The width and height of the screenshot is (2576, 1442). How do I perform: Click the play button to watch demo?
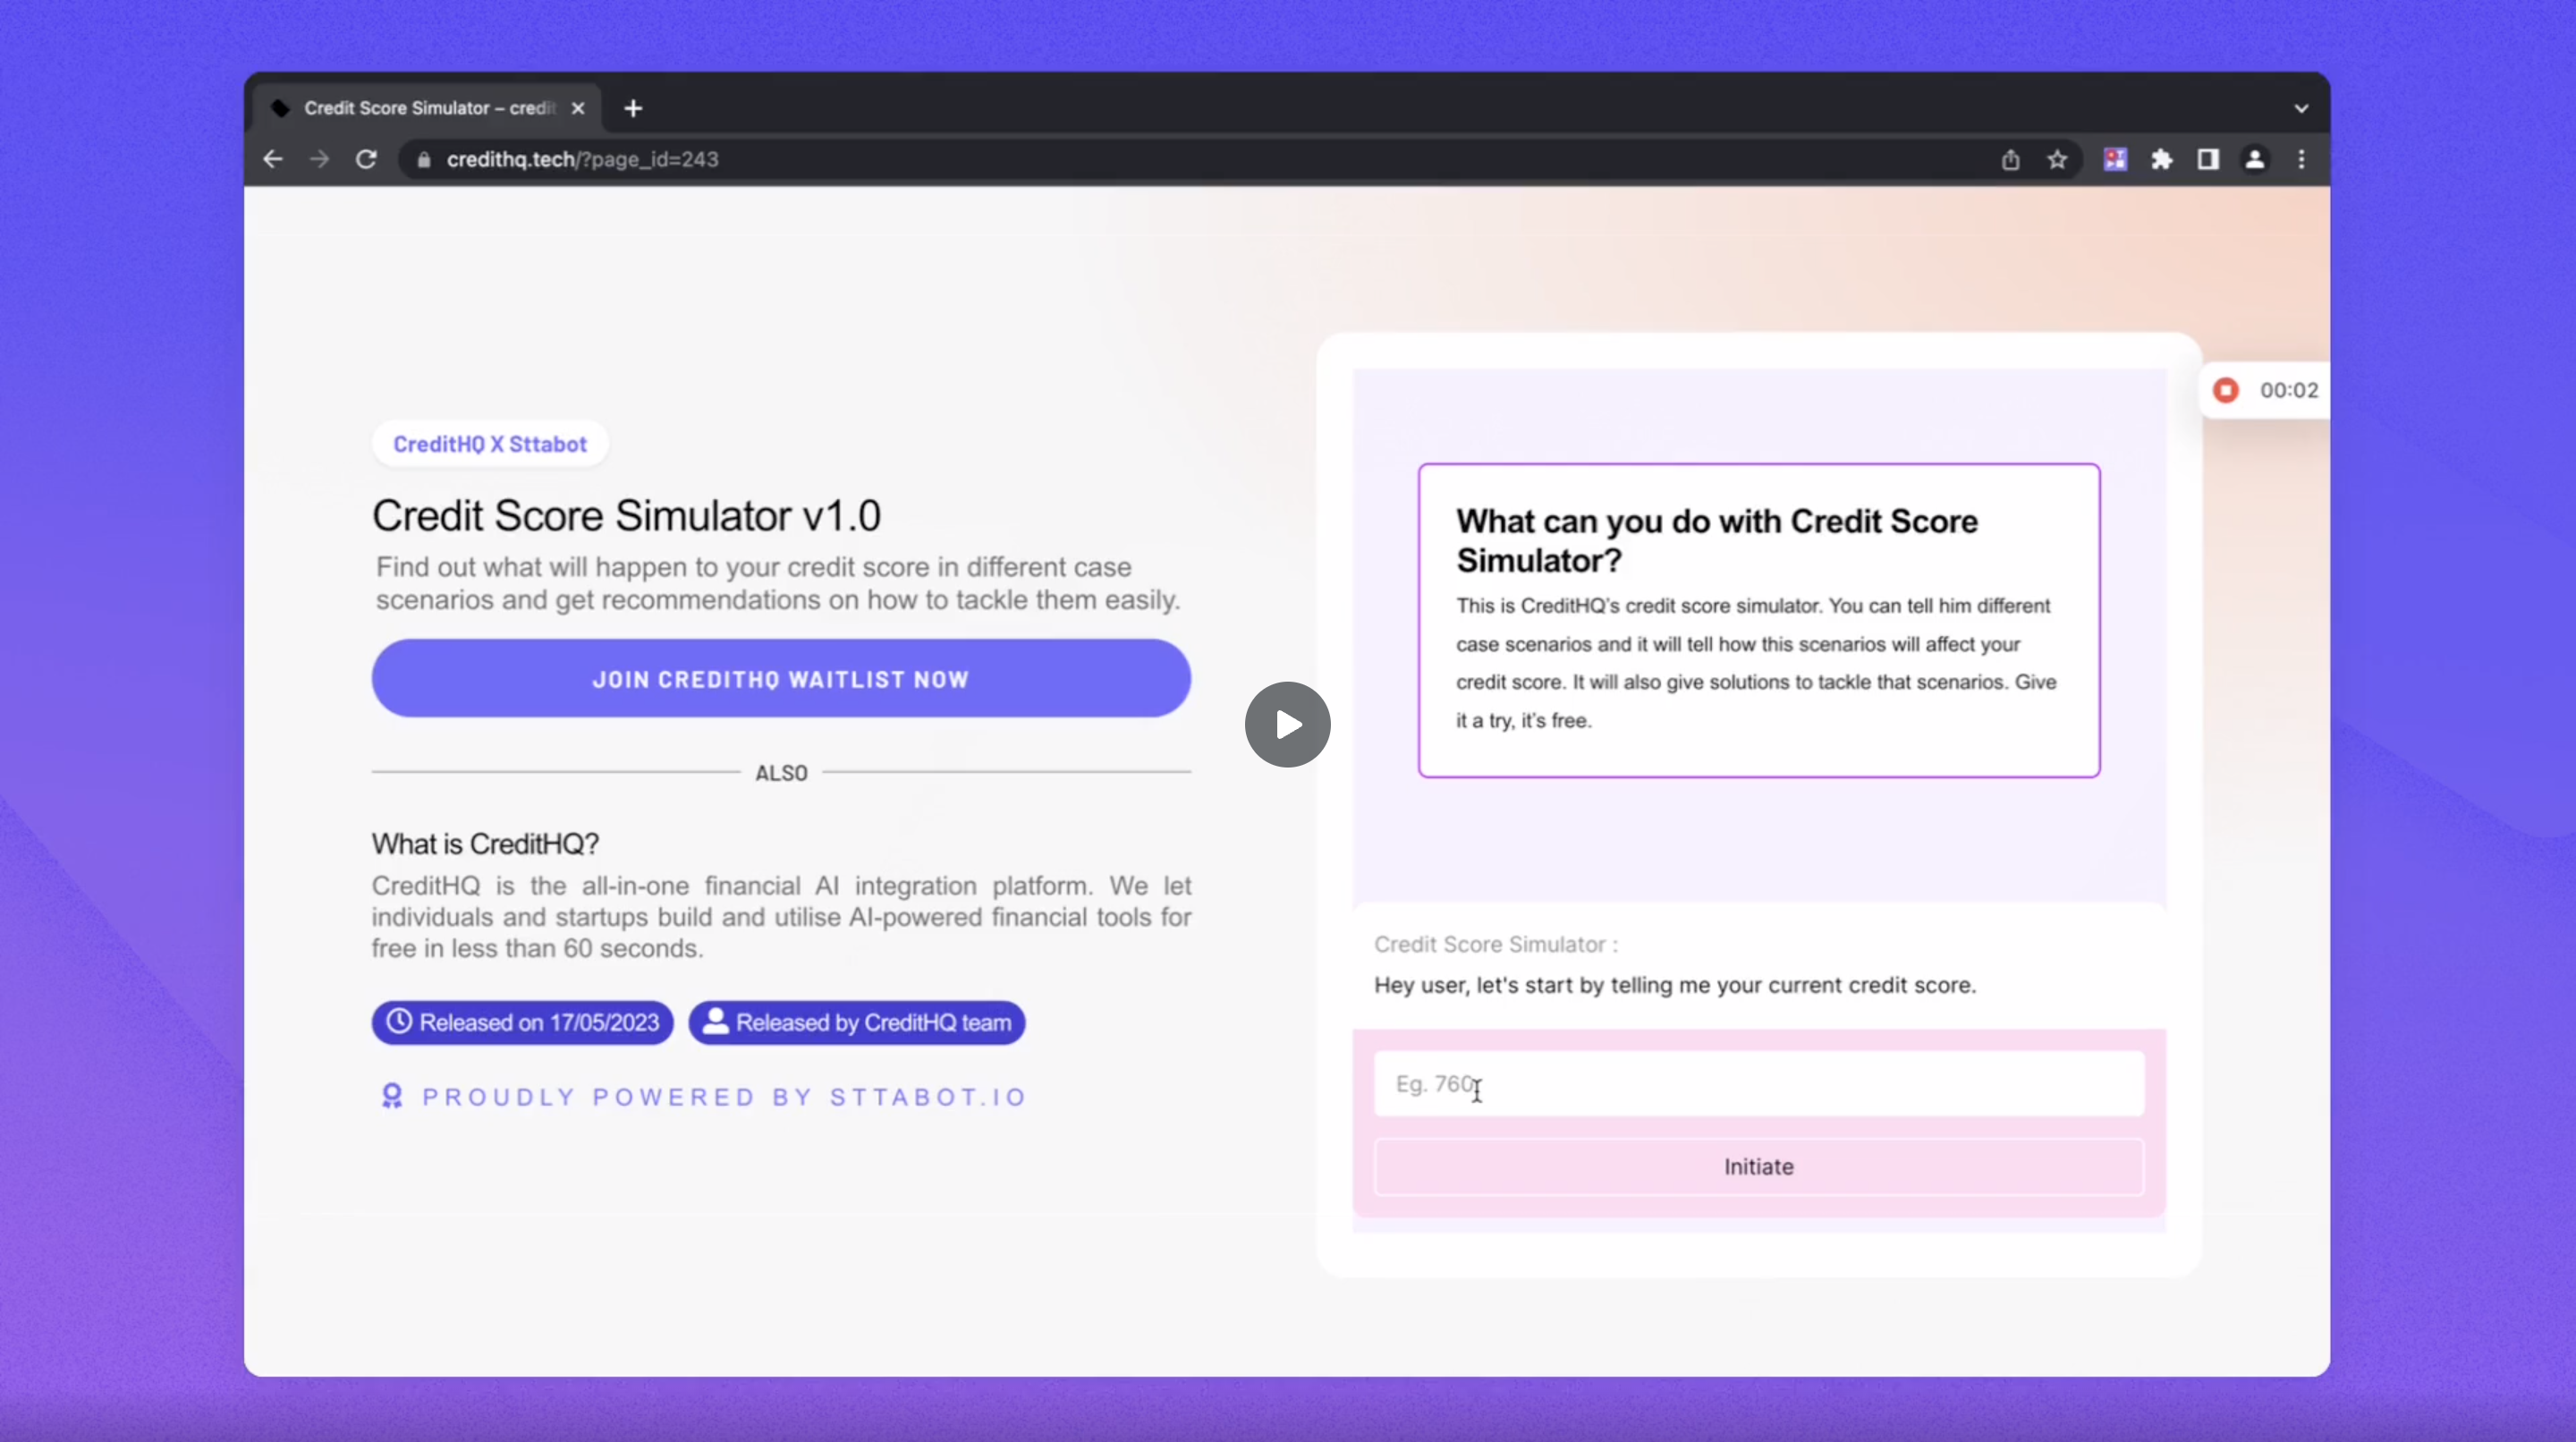[1288, 724]
